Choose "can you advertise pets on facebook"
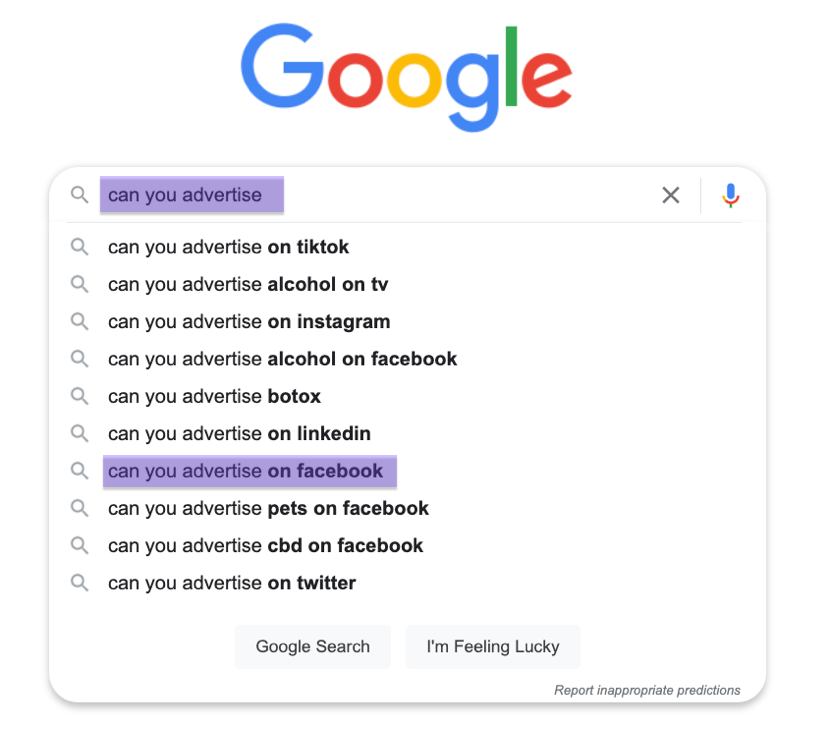The image size is (831, 729). (268, 508)
